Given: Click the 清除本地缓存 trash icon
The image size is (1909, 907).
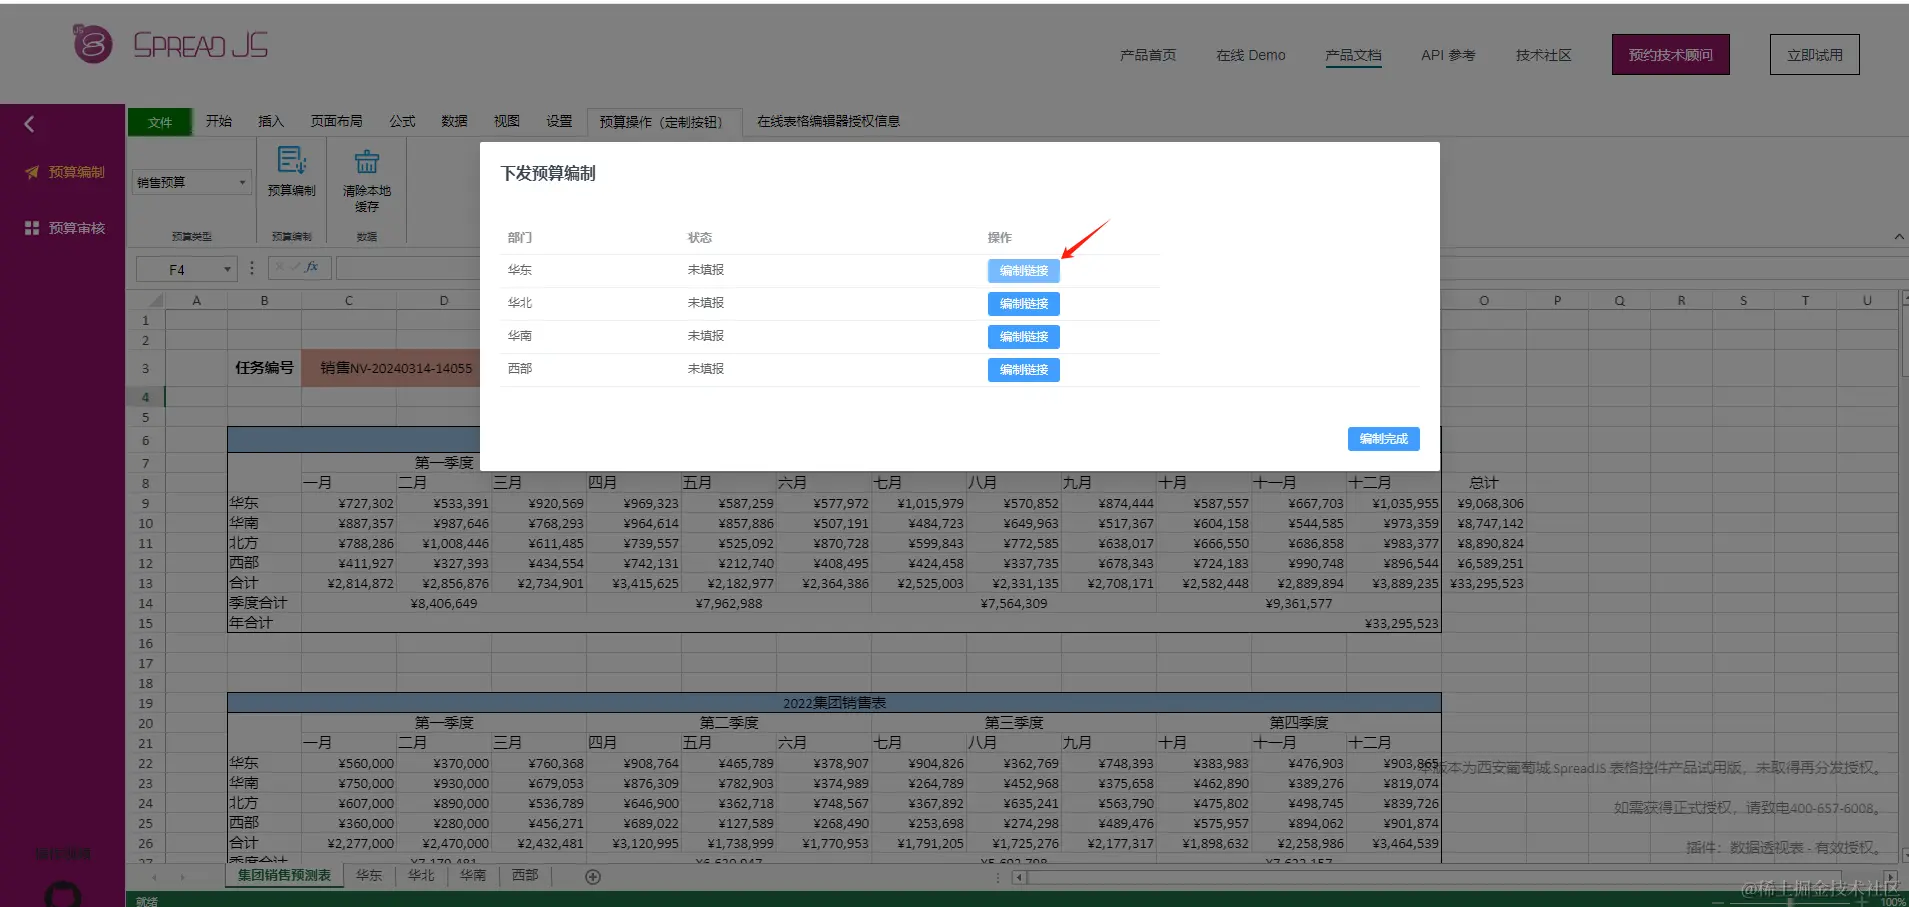Looking at the screenshot, I should pos(367,161).
